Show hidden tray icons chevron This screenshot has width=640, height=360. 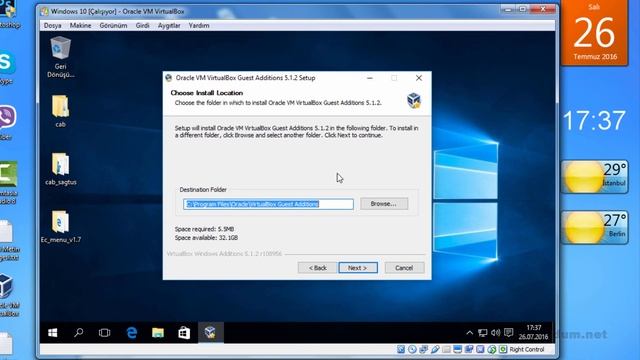click(x=470, y=333)
